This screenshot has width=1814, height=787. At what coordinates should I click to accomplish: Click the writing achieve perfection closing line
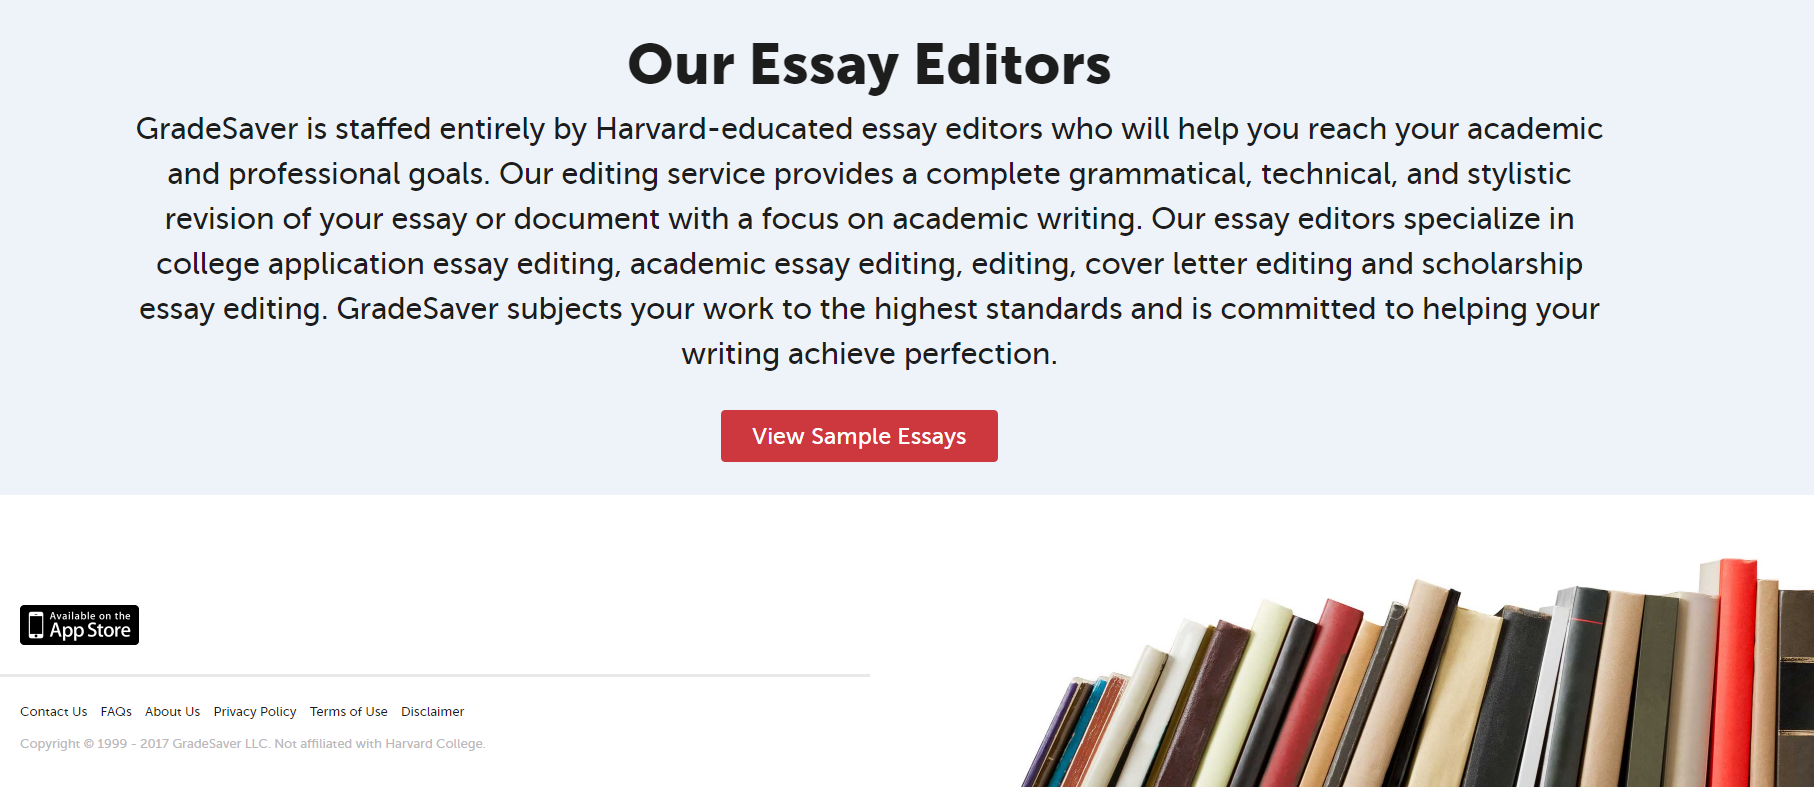[x=869, y=354]
